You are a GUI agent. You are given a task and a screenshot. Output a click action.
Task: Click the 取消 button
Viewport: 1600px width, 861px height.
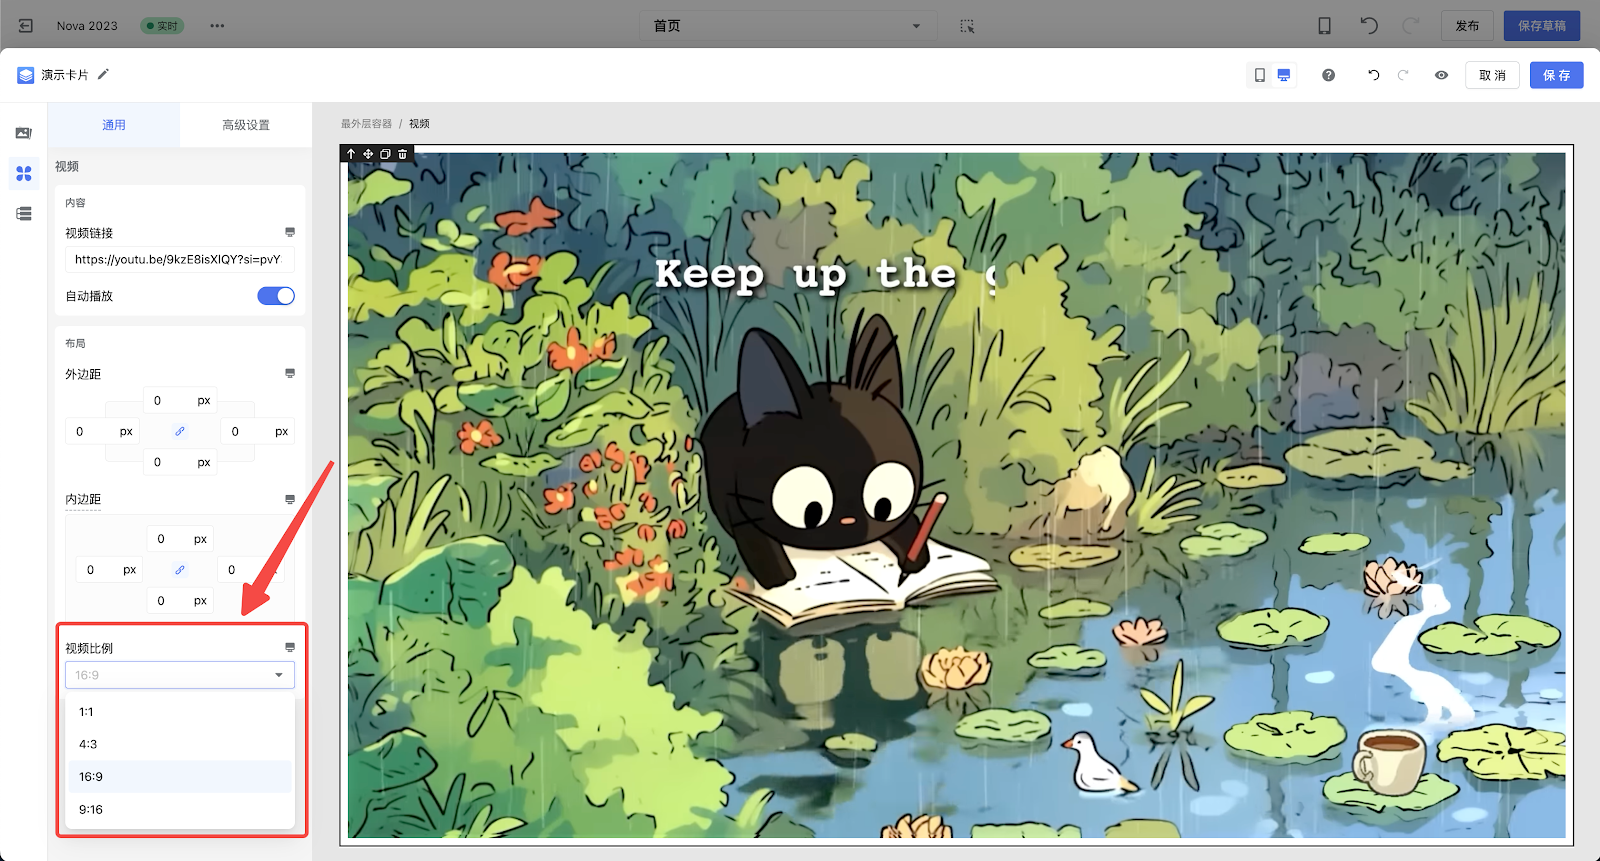click(1492, 75)
